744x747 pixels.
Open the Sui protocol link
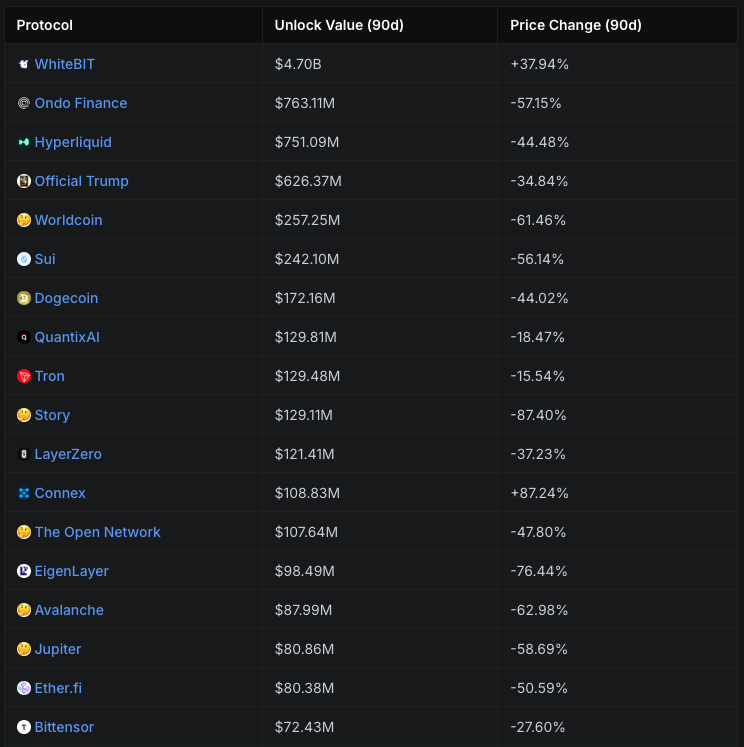pos(45,259)
